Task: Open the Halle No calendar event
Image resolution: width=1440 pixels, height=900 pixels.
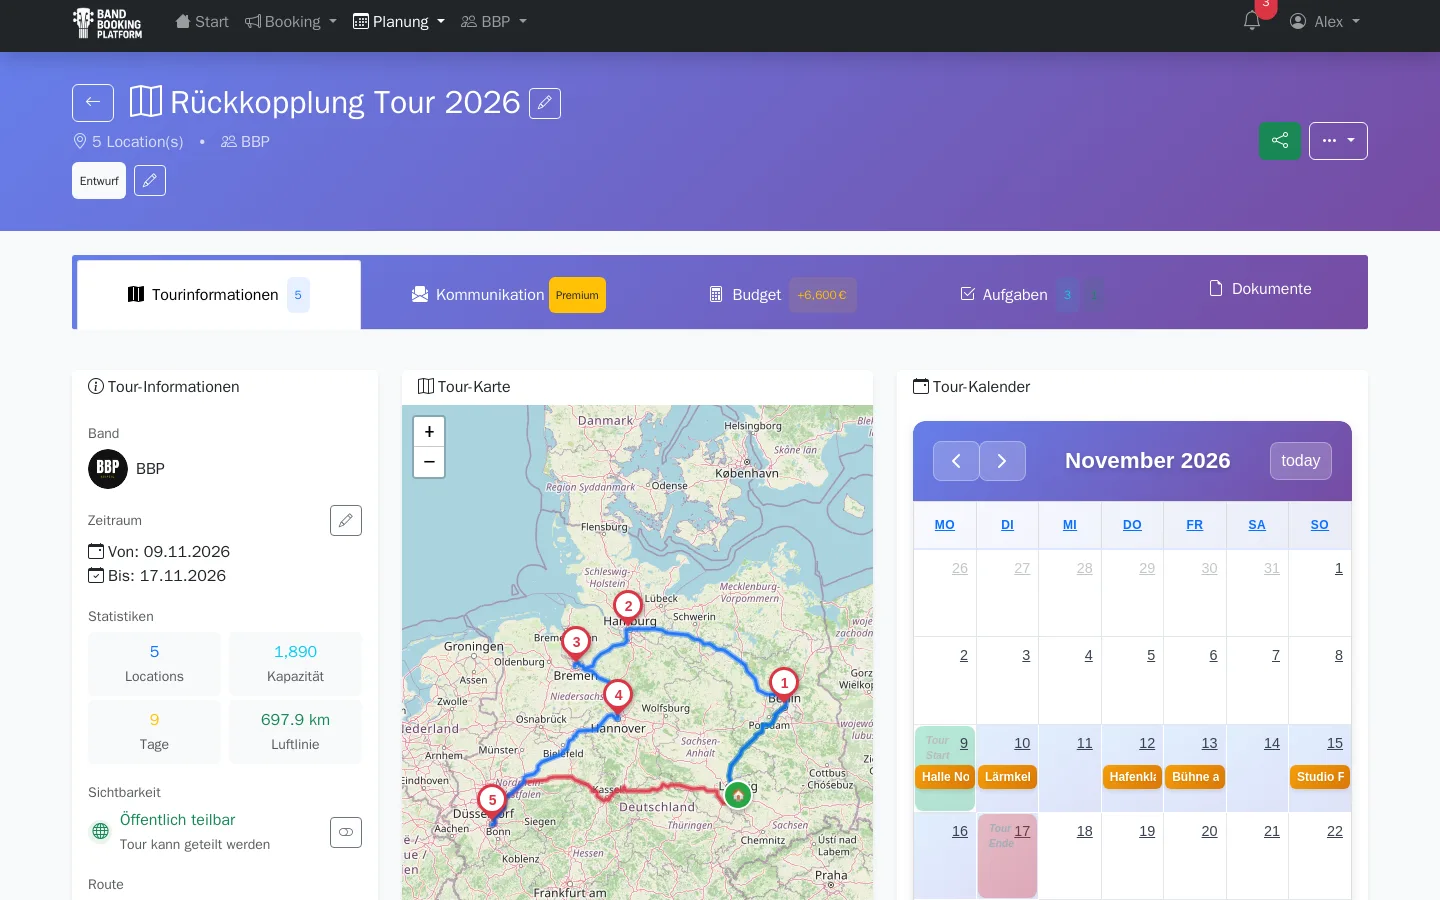Action: point(945,777)
